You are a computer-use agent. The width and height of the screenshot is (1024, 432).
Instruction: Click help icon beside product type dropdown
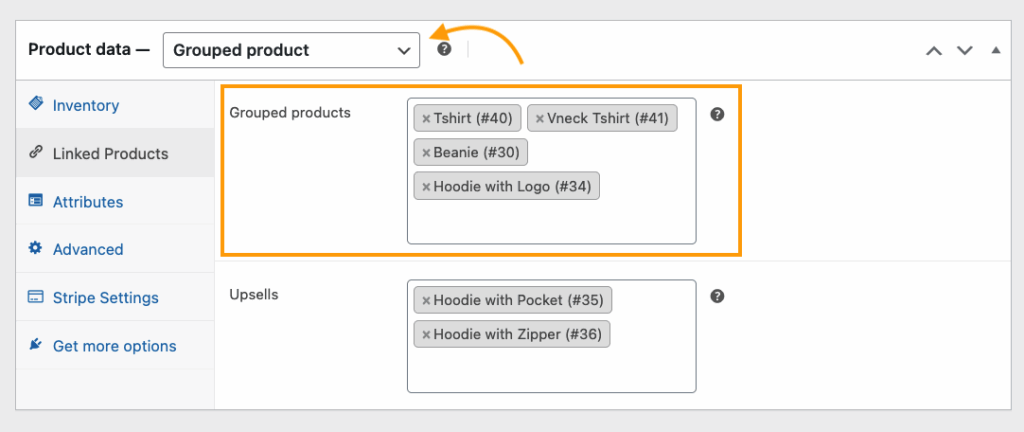[x=445, y=49]
